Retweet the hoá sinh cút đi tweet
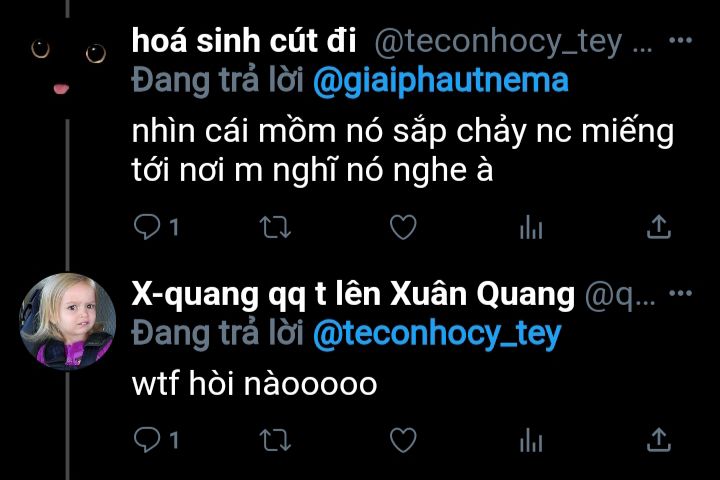 [275, 227]
